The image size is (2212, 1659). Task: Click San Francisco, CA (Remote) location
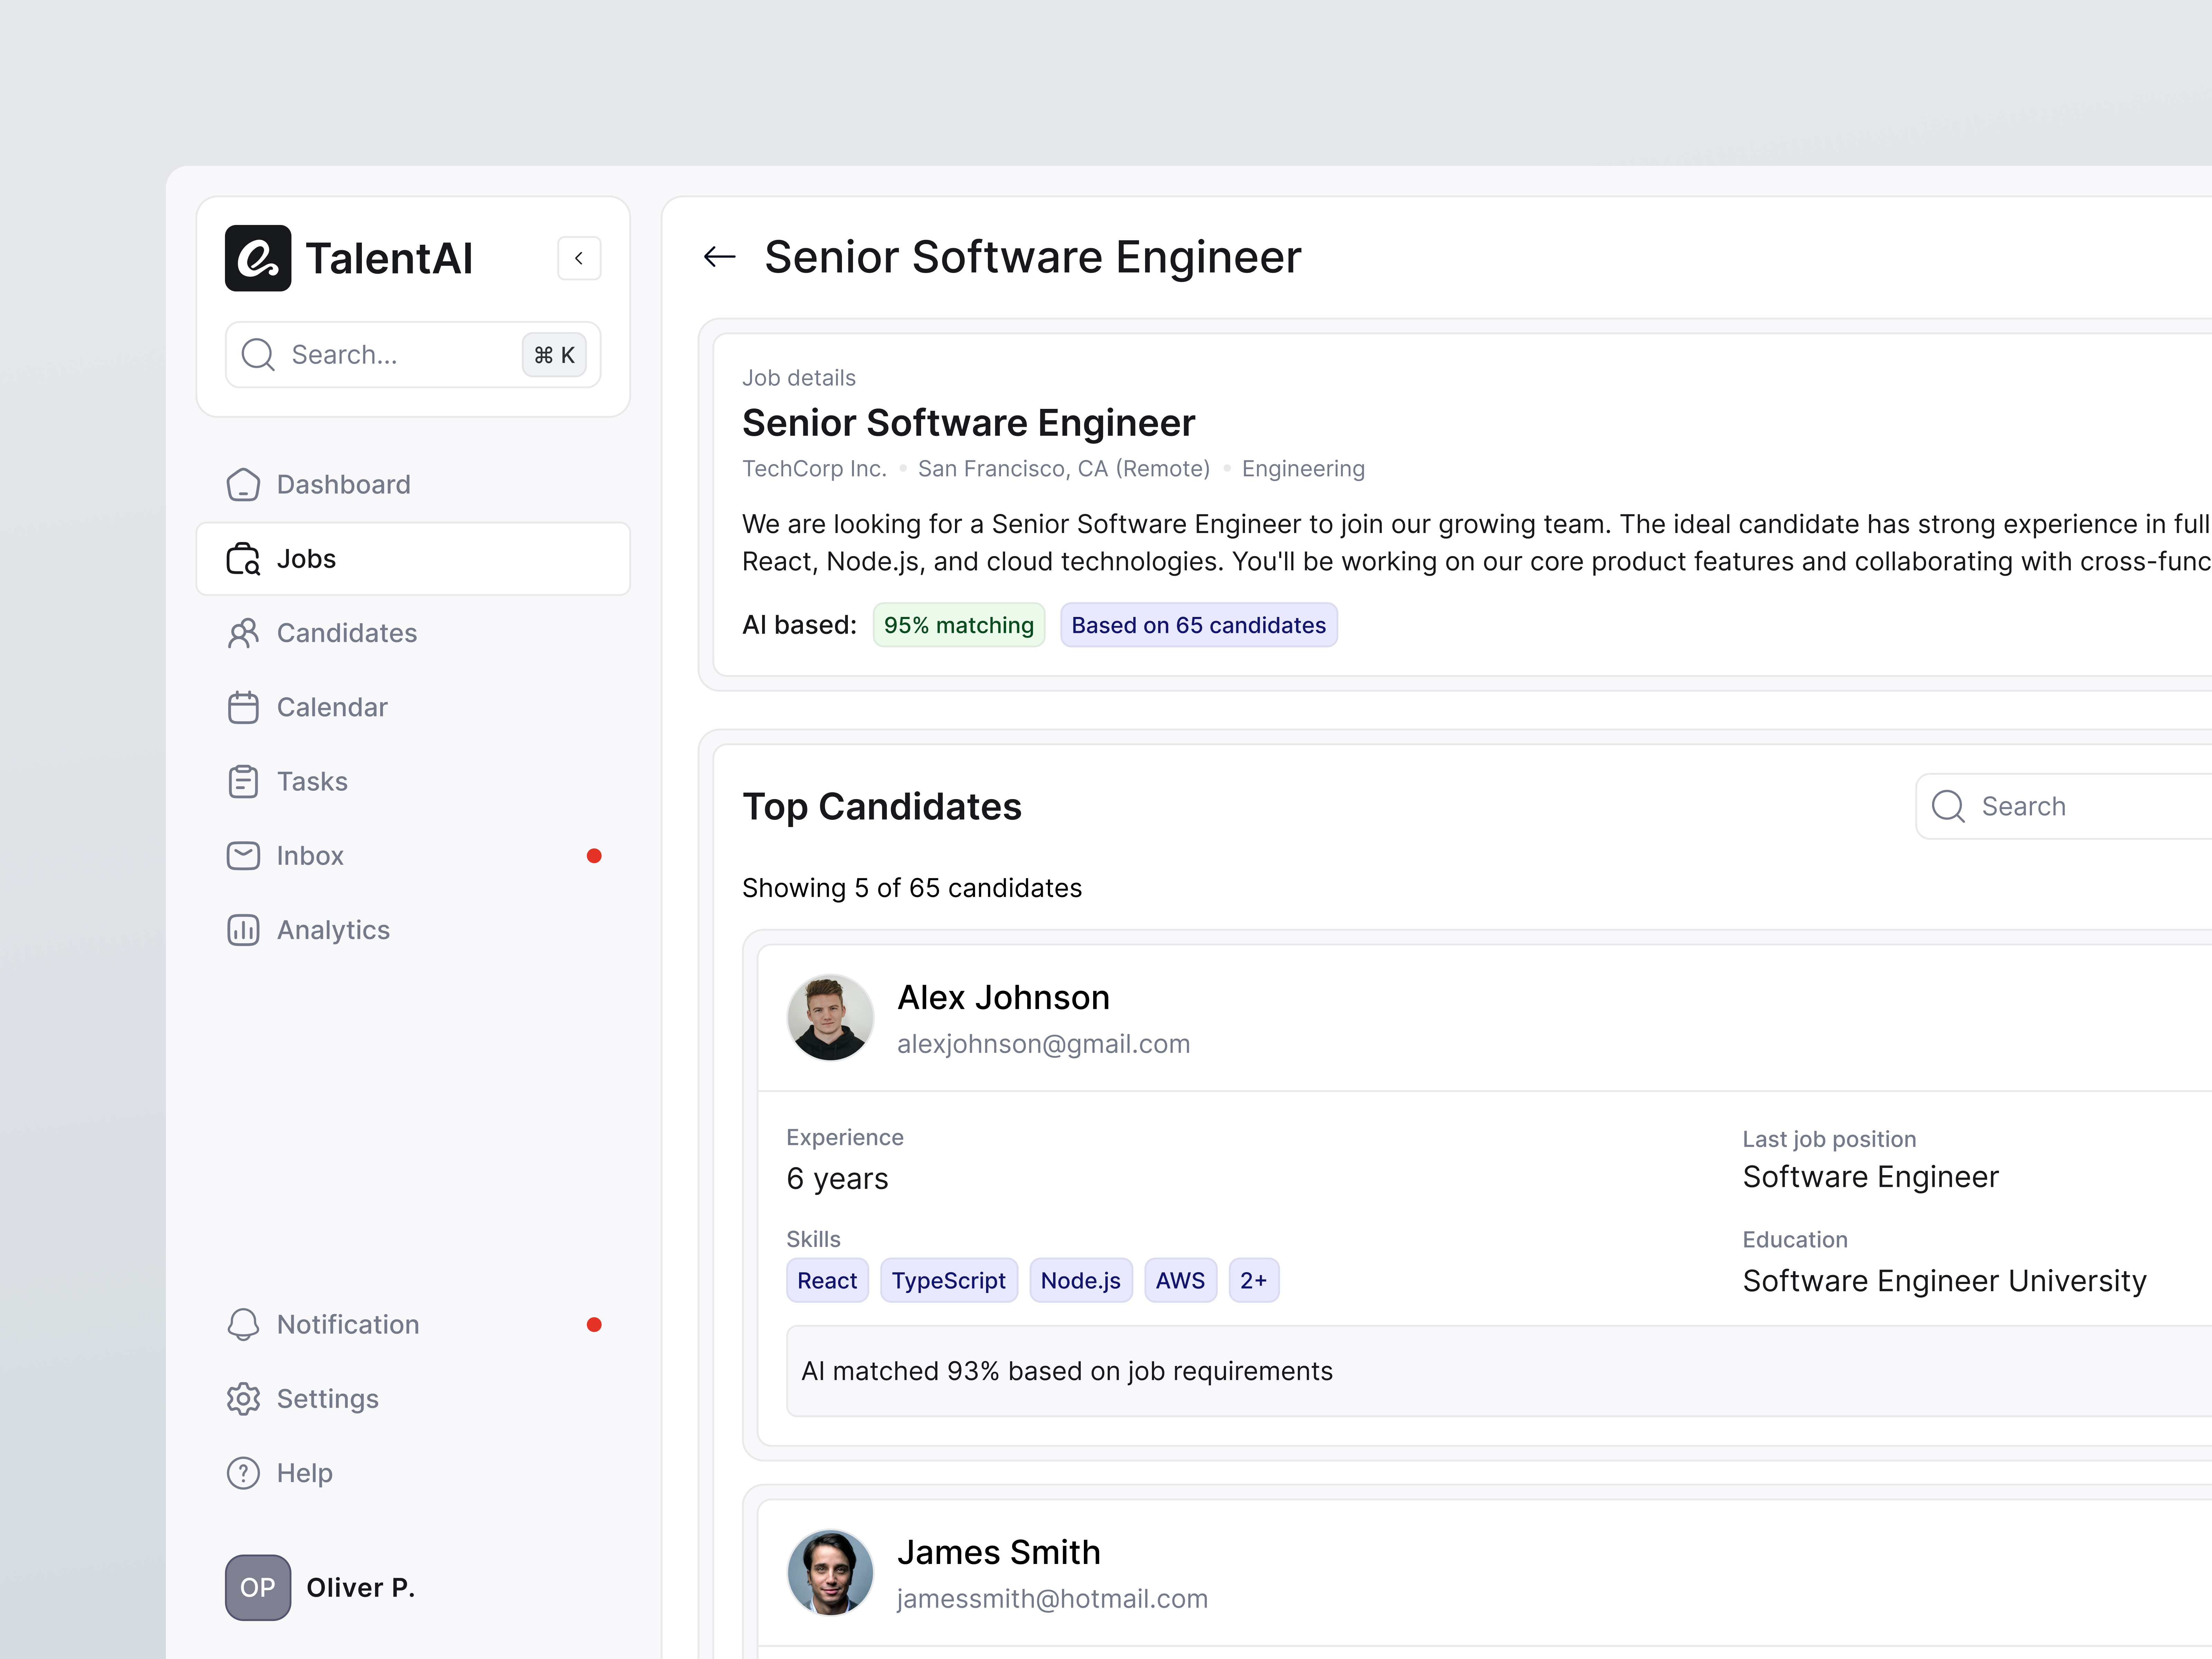1064,469
